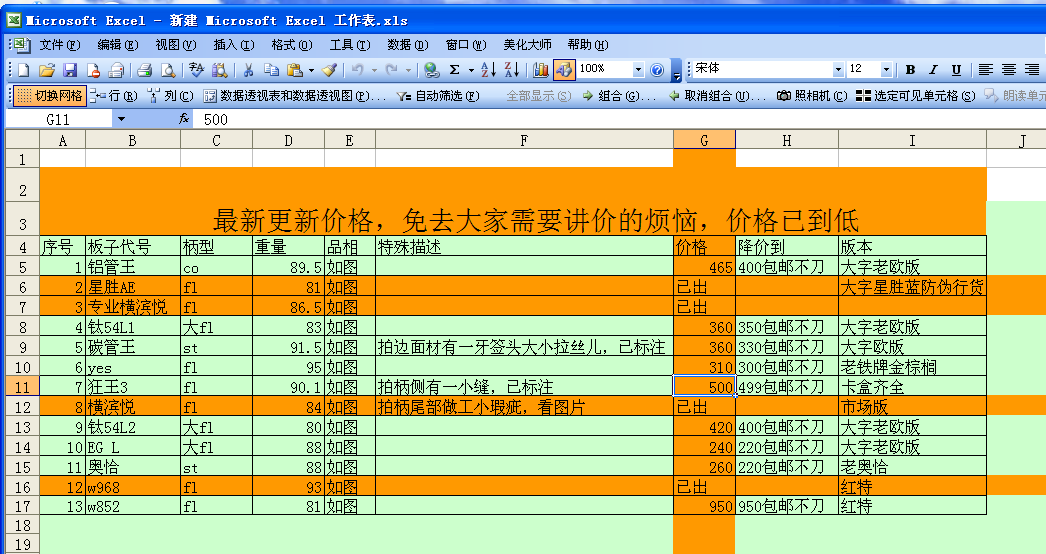The image size is (1046, 554).
Task: Toggle Italic formatting
Action: 933,70
